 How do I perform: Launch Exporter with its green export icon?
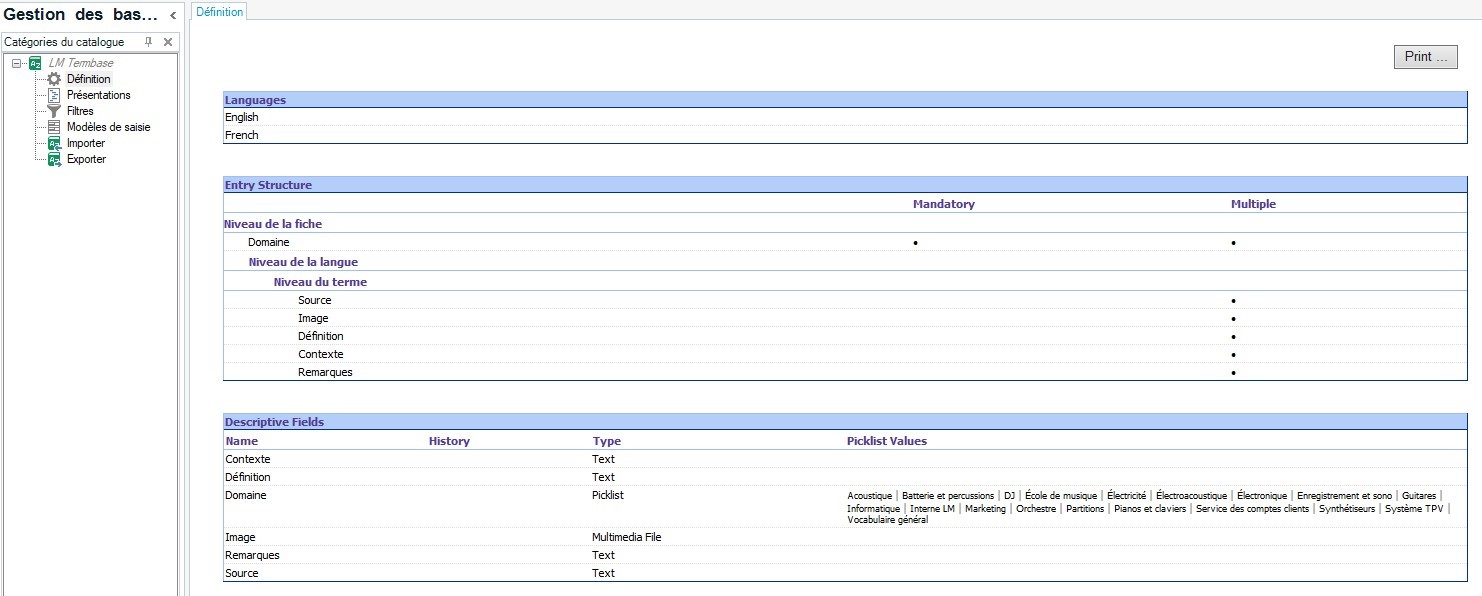click(x=54, y=159)
